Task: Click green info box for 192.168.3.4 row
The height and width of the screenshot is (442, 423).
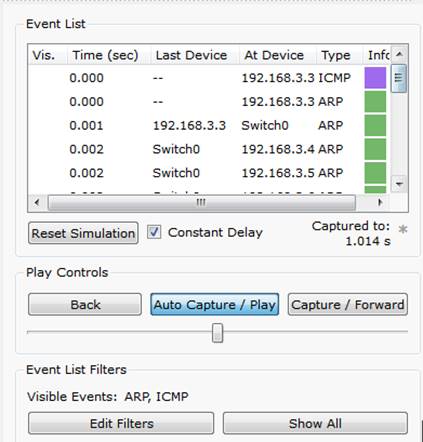Action: point(375,149)
